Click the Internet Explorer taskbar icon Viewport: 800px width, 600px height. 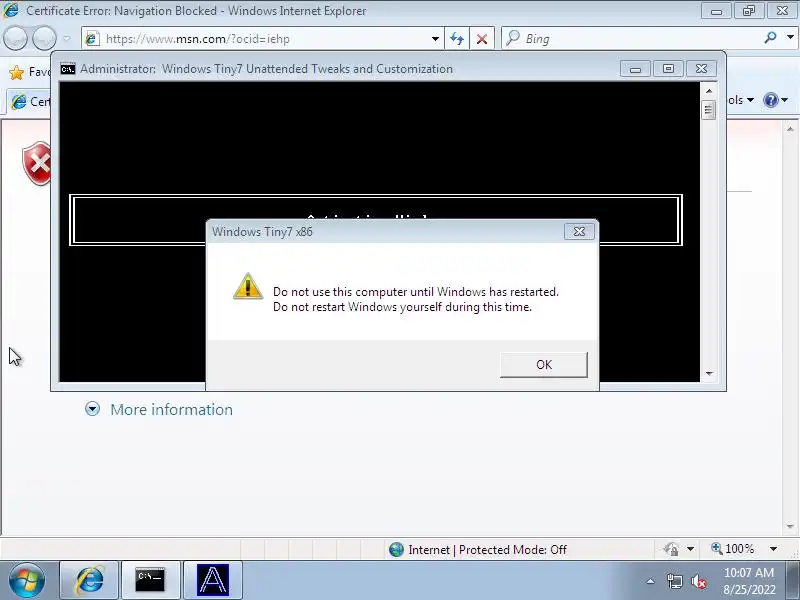point(90,581)
